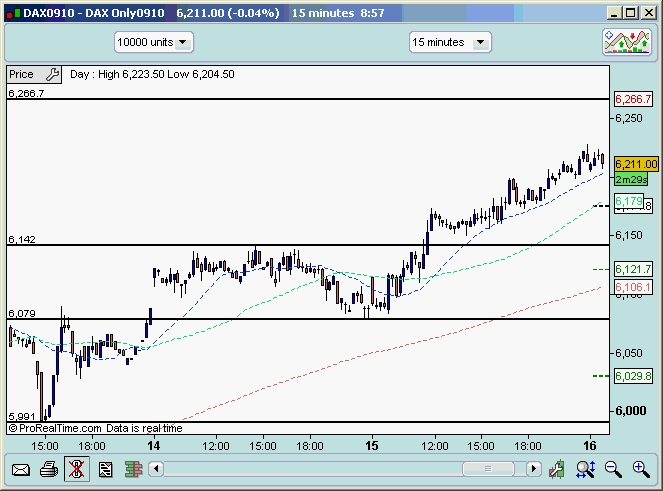Minimize the DAX0910 window
The height and width of the screenshot is (491, 663).
coord(615,13)
